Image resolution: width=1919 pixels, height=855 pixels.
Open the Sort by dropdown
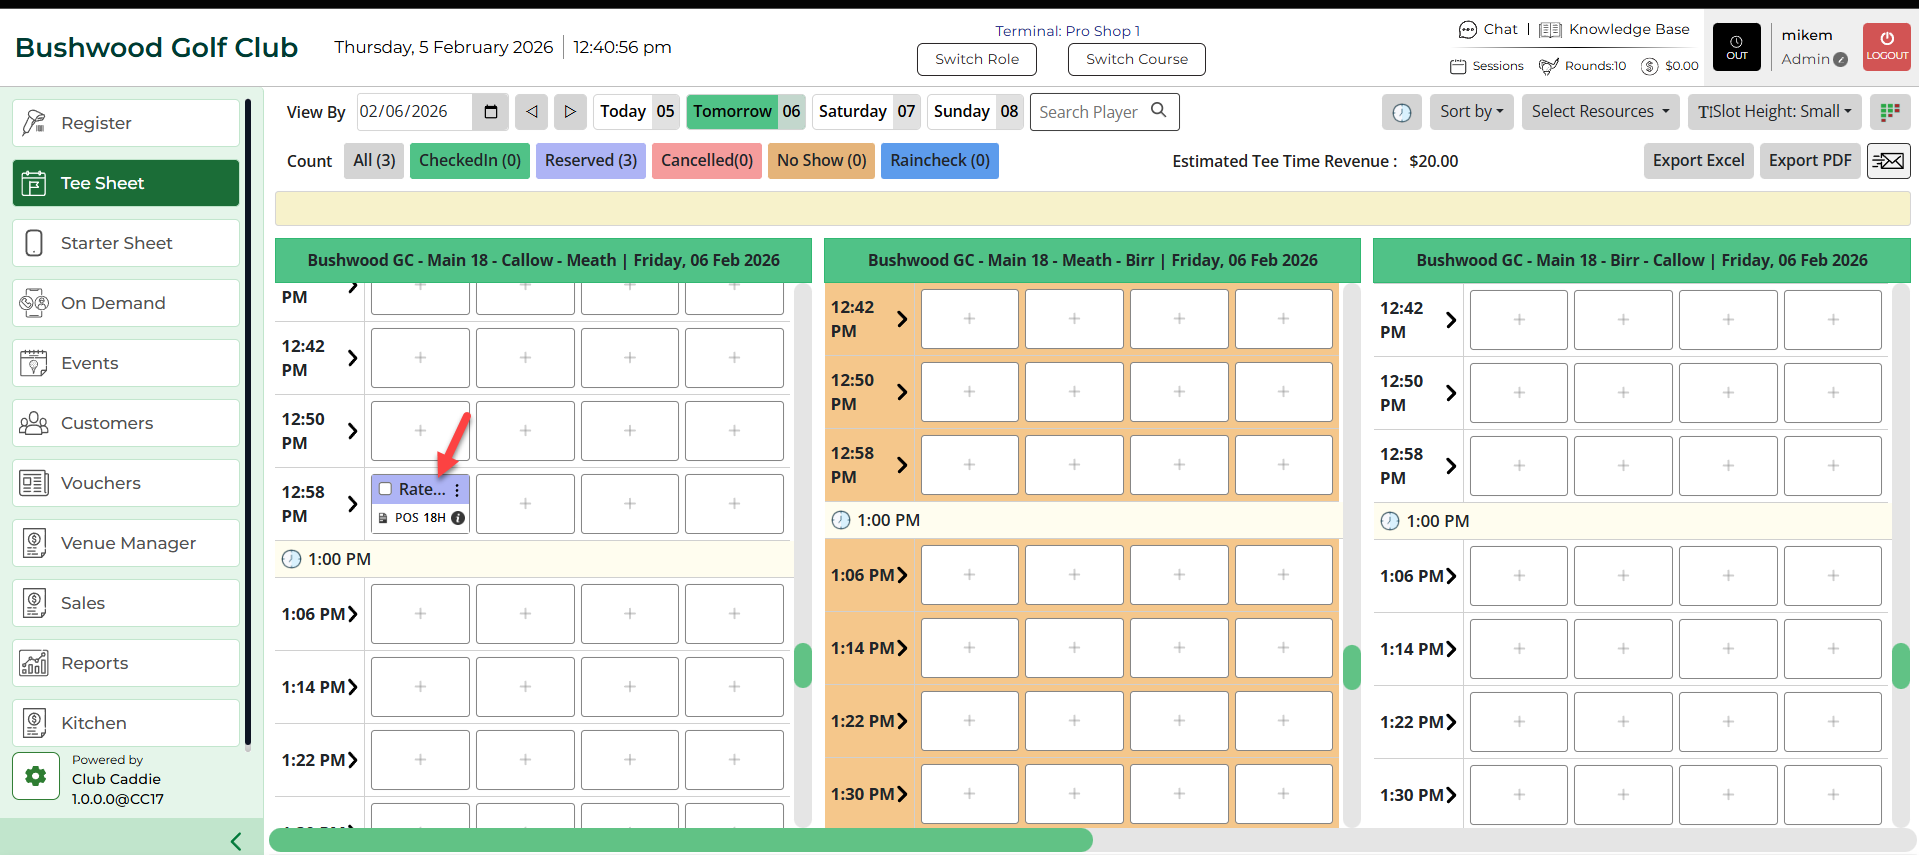pos(1471,112)
